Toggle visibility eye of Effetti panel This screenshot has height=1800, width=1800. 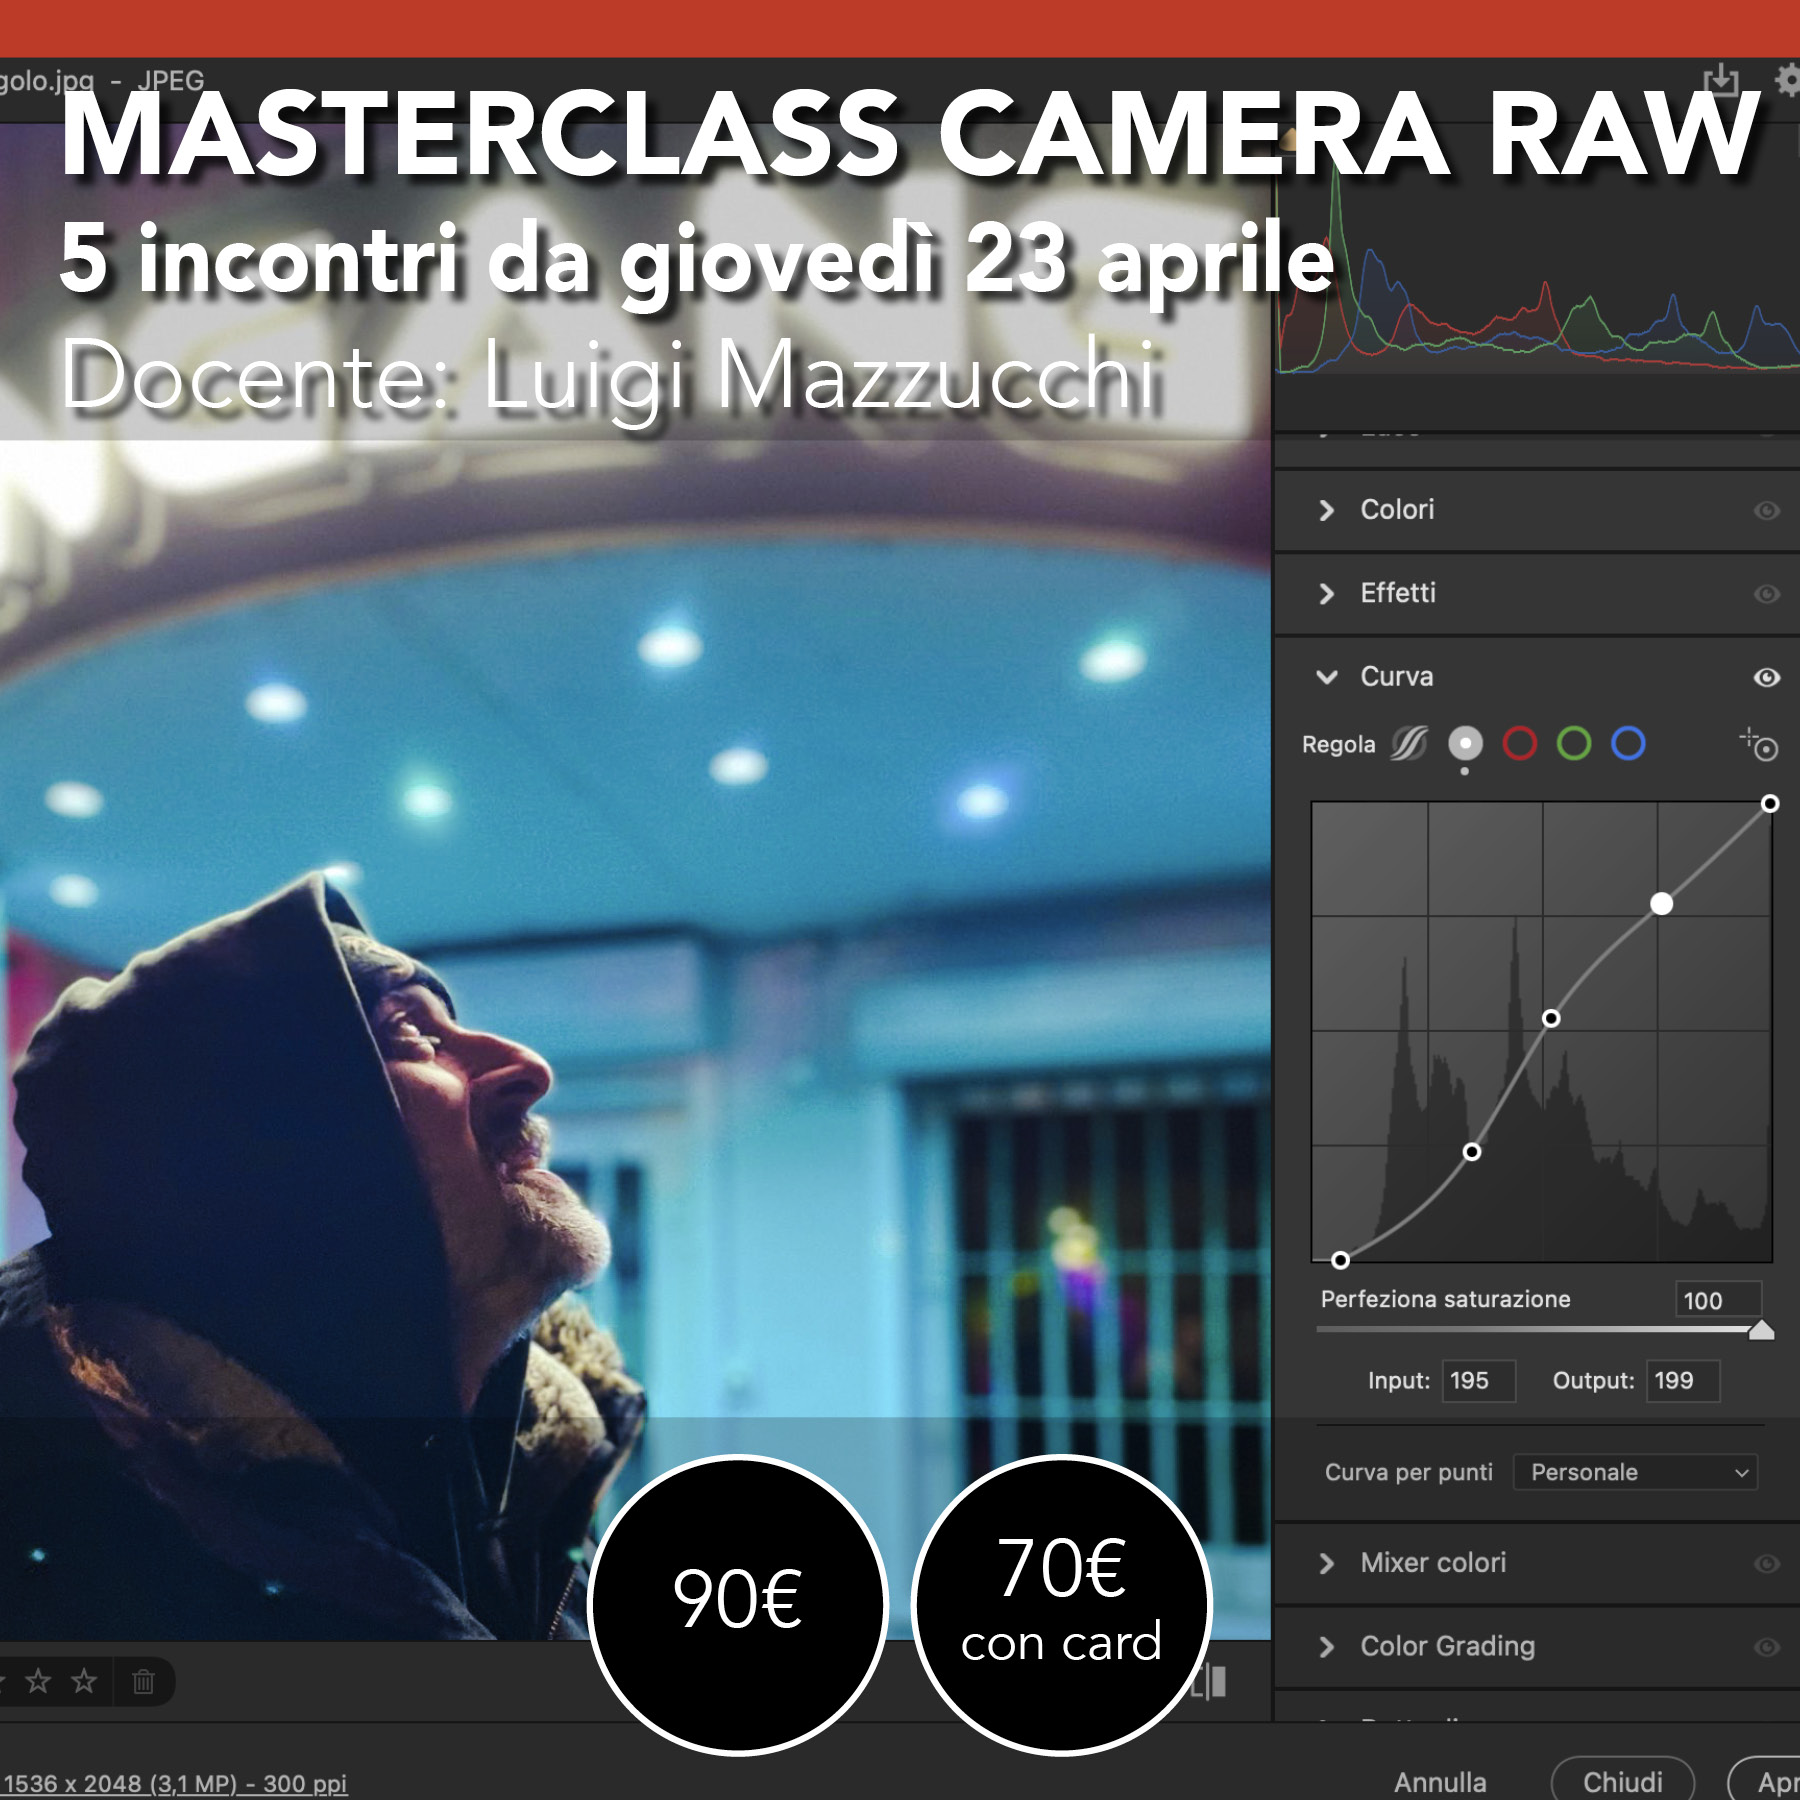[x=1766, y=594]
